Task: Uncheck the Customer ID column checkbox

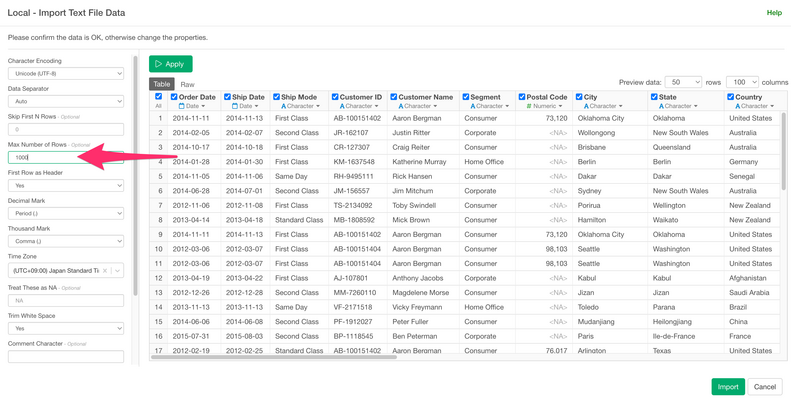Action: tap(335, 97)
